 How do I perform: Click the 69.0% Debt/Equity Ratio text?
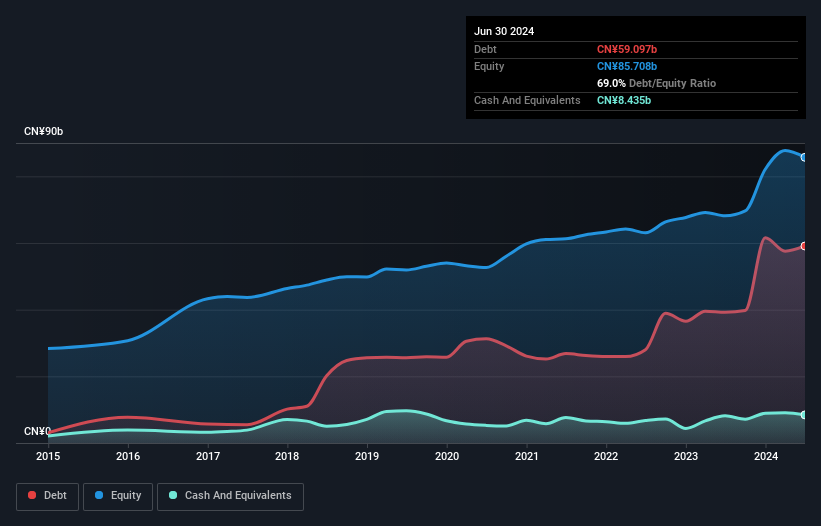pos(656,83)
